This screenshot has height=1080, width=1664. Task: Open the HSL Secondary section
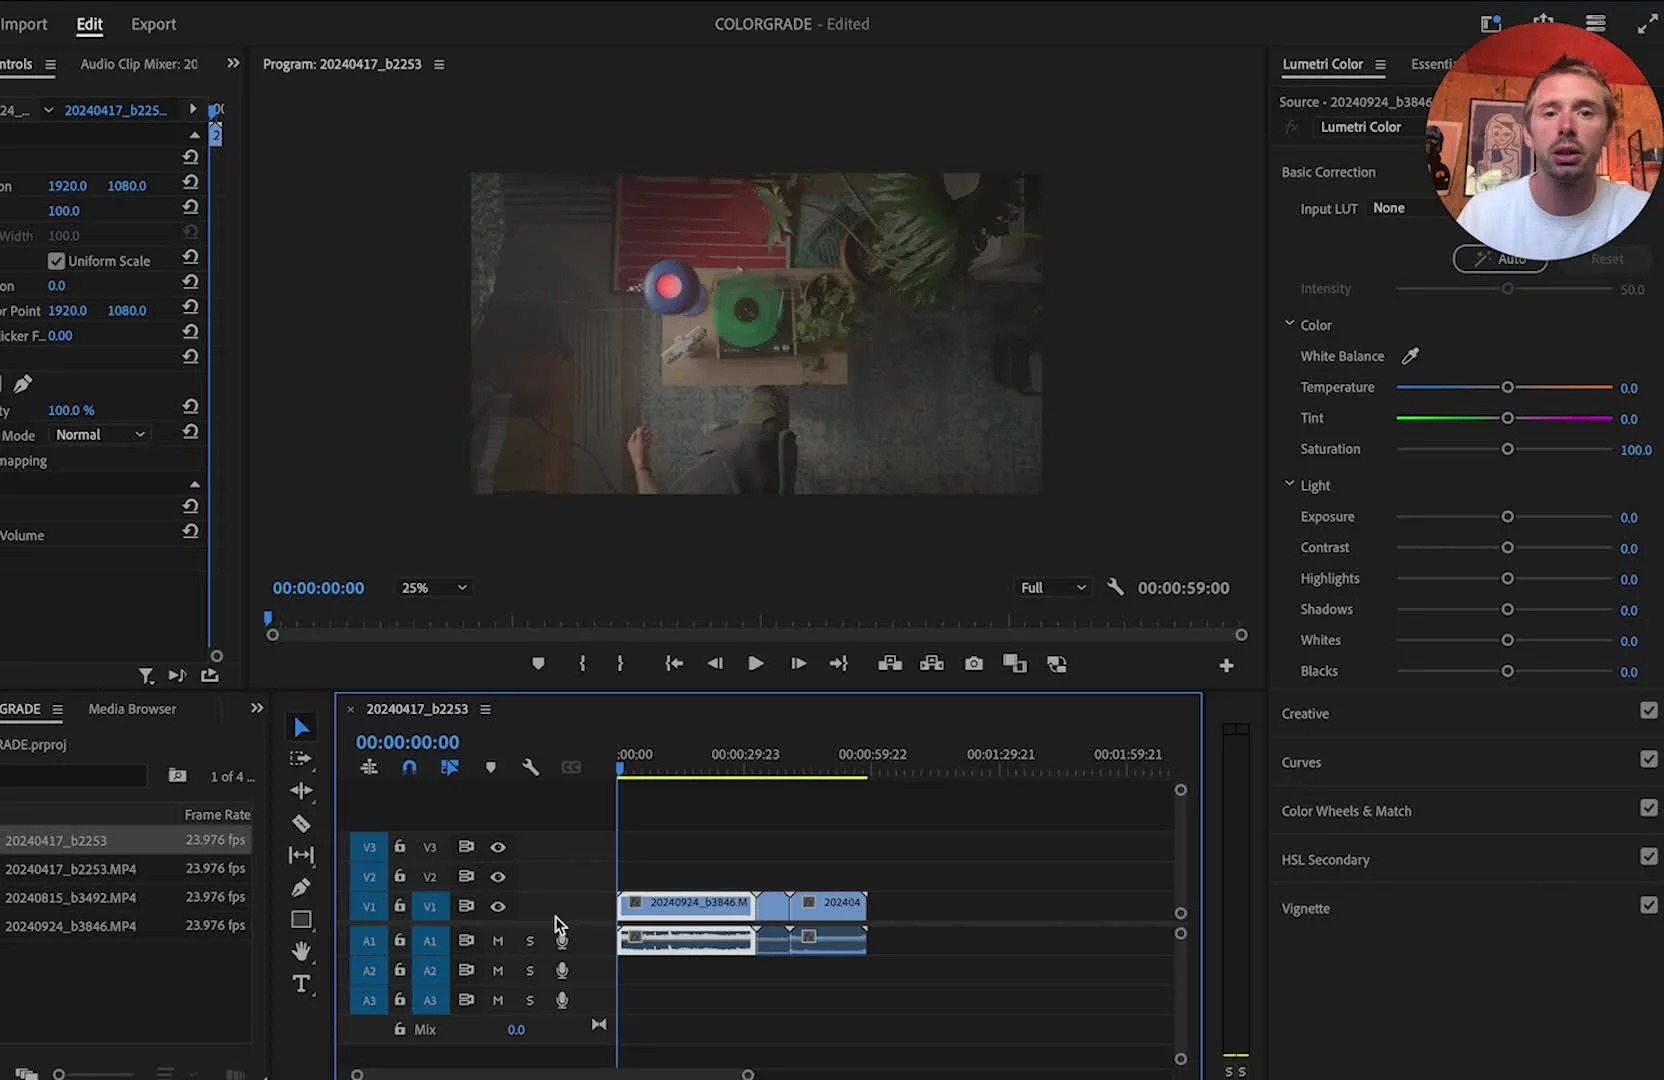pyautogui.click(x=1325, y=860)
